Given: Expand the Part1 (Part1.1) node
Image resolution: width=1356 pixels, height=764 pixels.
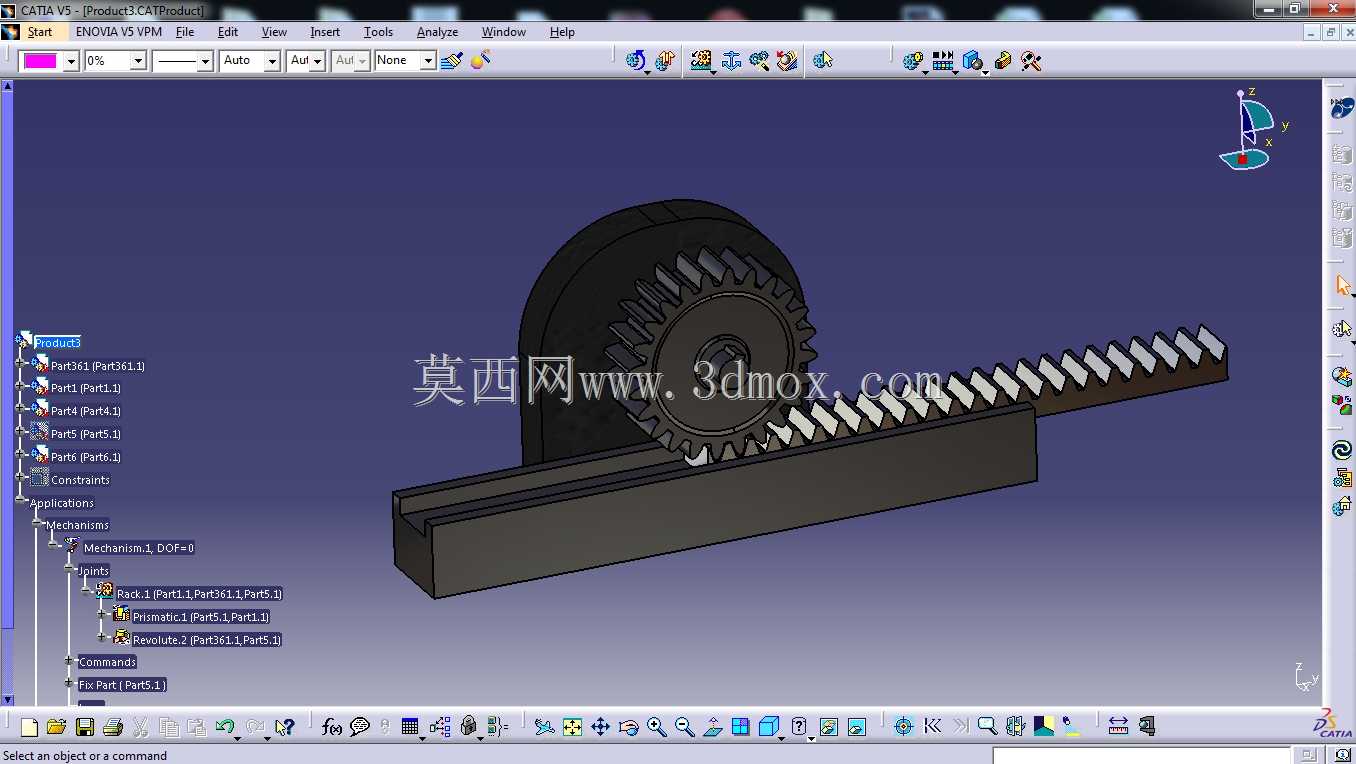Looking at the screenshot, I should tap(21, 386).
